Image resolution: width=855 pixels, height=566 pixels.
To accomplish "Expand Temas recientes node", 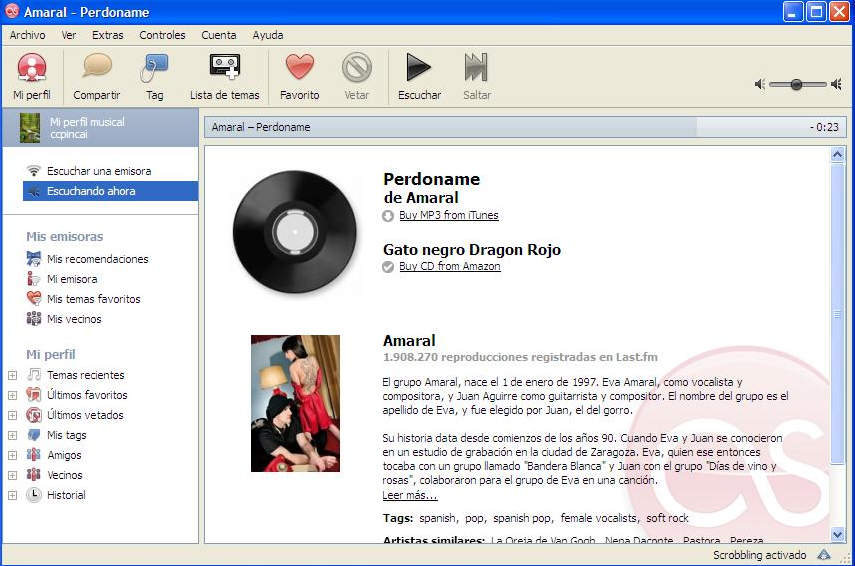I will coord(13,375).
